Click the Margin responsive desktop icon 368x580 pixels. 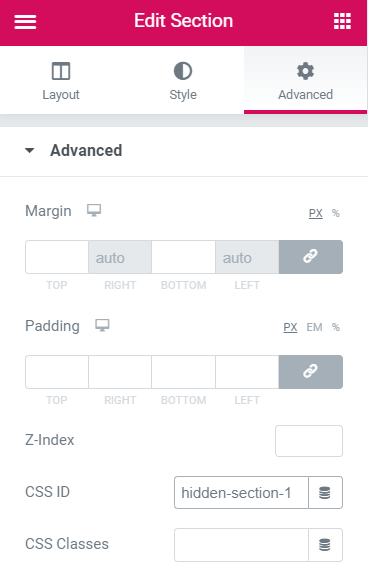94,210
